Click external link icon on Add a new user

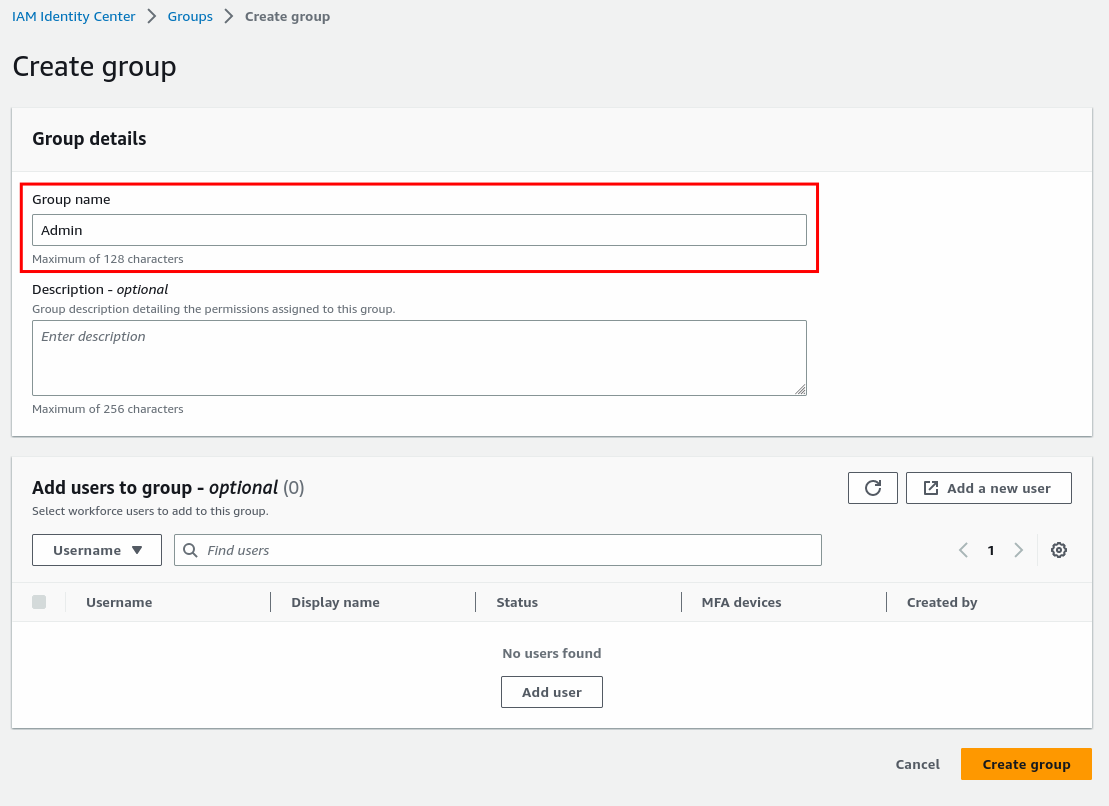[930, 488]
